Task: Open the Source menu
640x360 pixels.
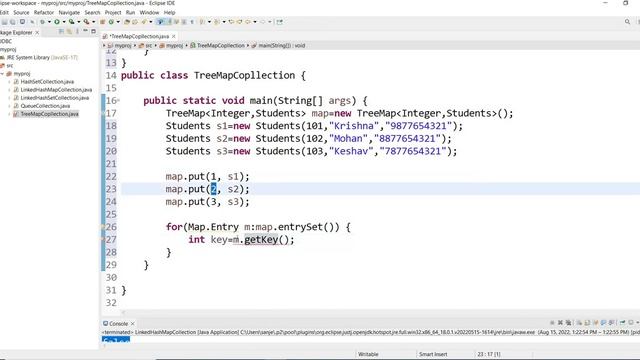Action: coord(21,13)
